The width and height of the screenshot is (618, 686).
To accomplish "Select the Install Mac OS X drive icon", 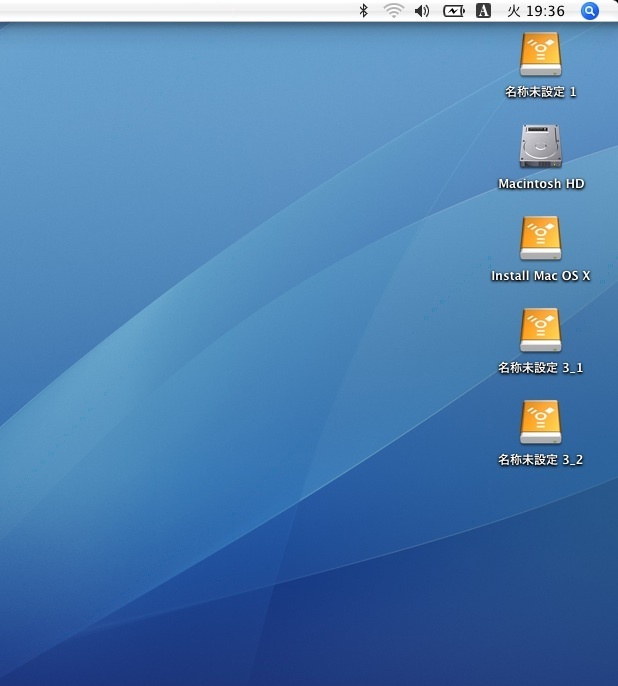I will coord(541,239).
